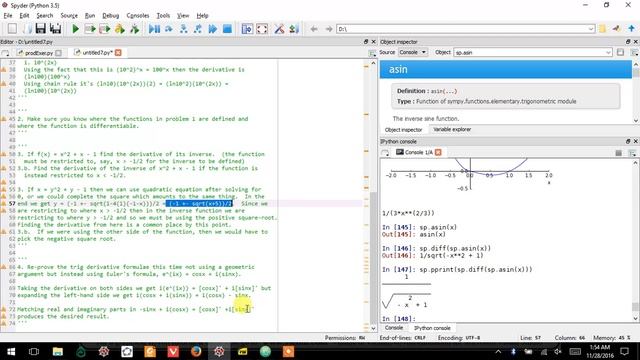
Task: Maximize the current pane
Action: 247,29
